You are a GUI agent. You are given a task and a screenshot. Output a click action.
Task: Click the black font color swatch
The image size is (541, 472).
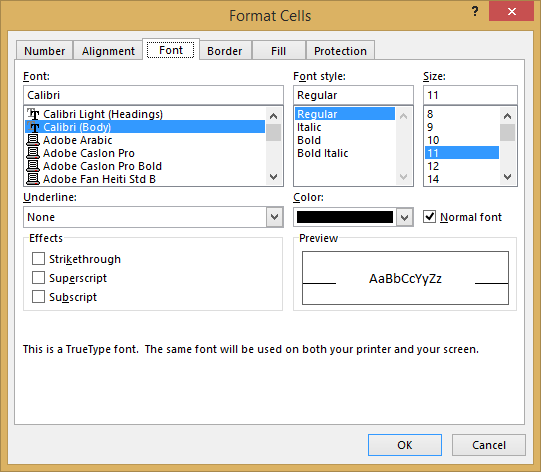(345, 217)
